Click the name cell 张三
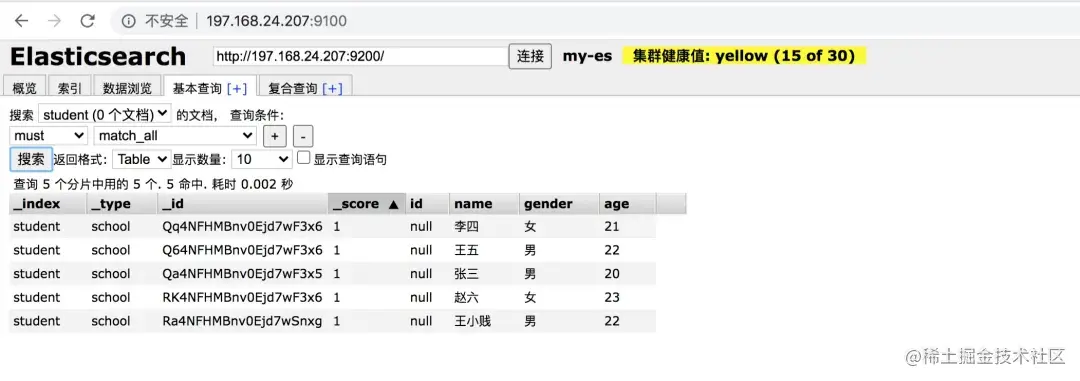1080x381 pixels. [x=484, y=274]
